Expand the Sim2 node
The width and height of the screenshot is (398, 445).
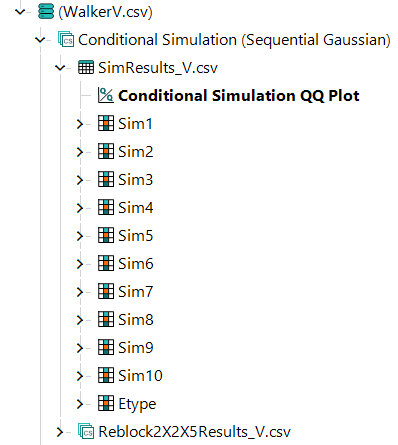80,152
